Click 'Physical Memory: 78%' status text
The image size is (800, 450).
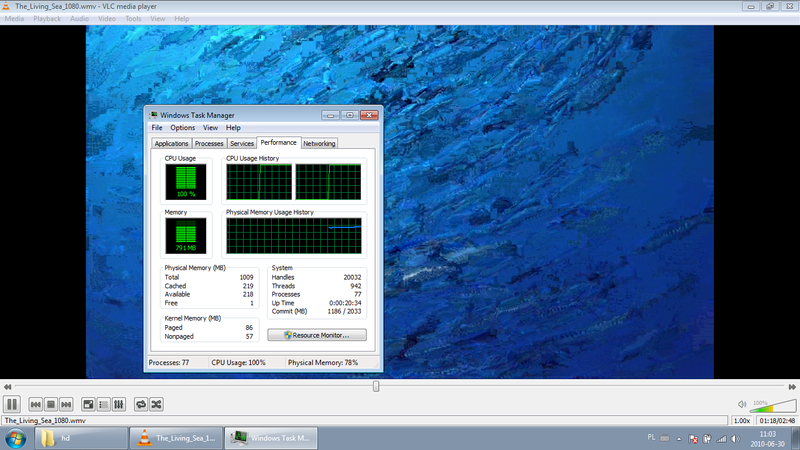[x=323, y=363]
